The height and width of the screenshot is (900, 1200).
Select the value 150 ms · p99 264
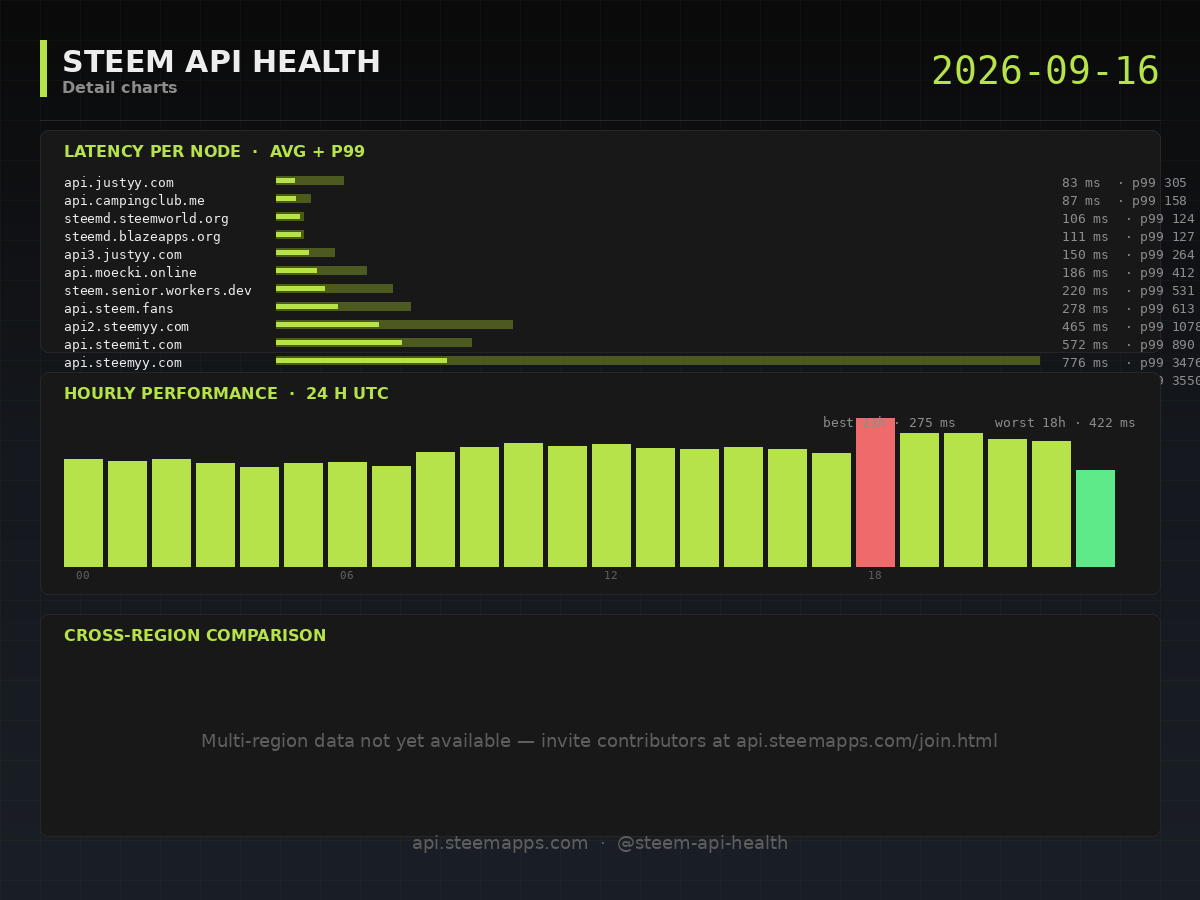coord(1128,255)
